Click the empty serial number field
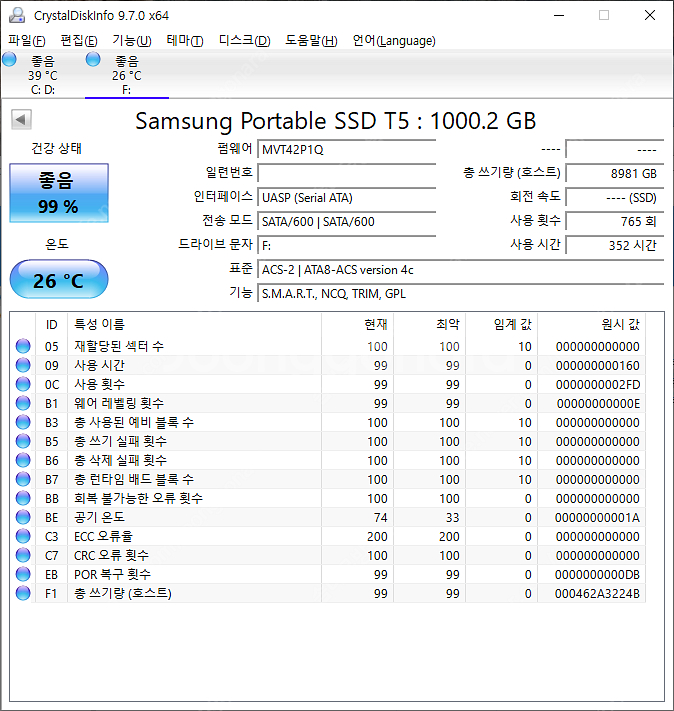674x711 pixels. [x=347, y=173]
